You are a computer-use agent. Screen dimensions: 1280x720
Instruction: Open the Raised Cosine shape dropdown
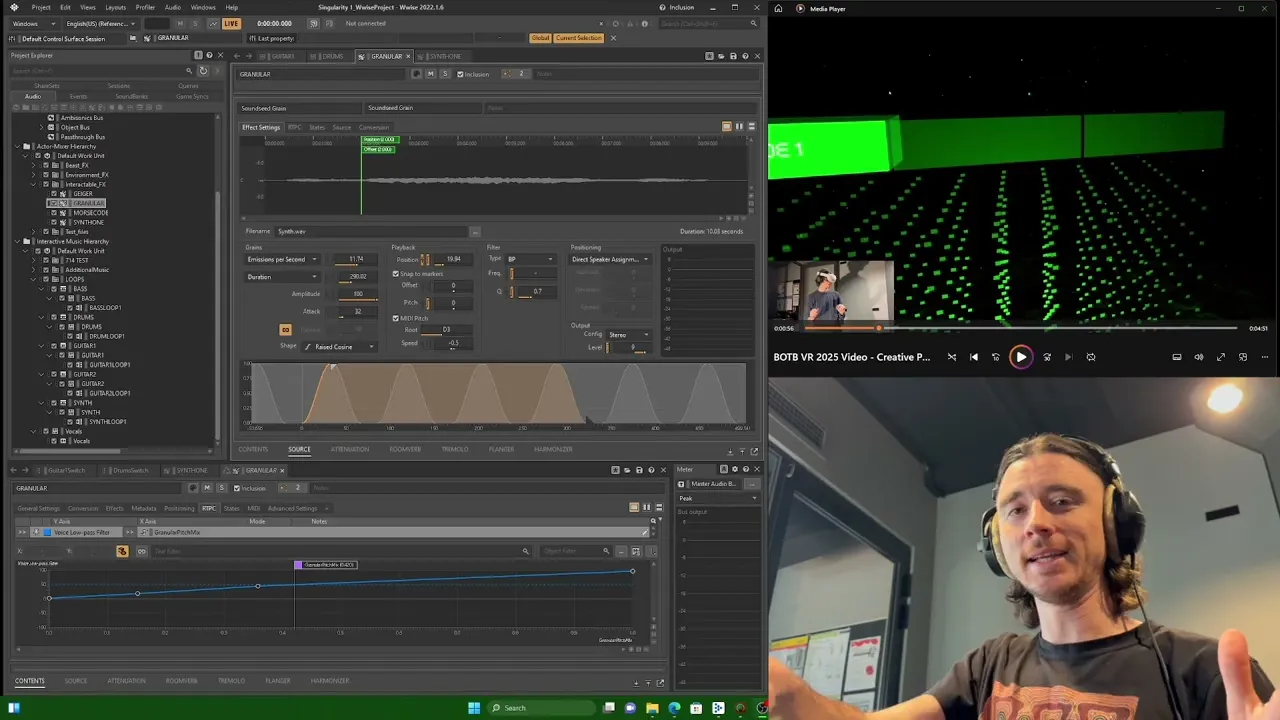(x=339, y=347)
